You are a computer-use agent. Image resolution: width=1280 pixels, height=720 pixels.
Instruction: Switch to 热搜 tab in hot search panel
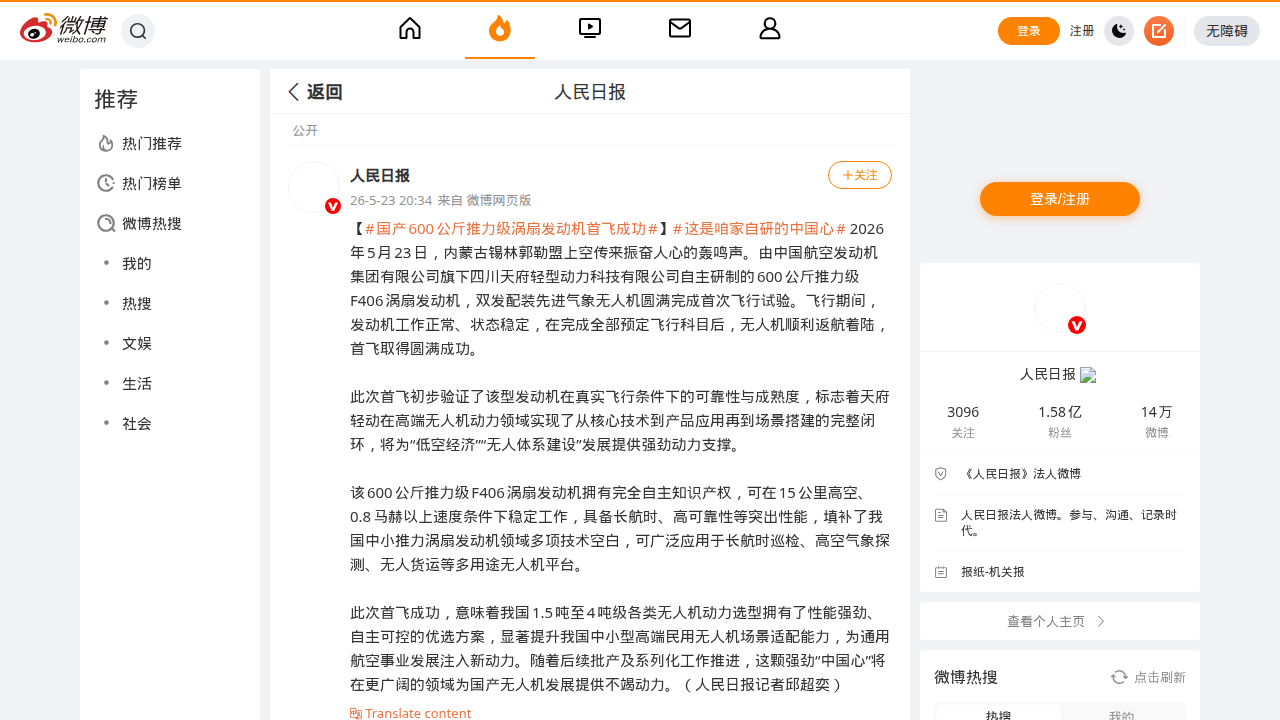tap(998, 714)
